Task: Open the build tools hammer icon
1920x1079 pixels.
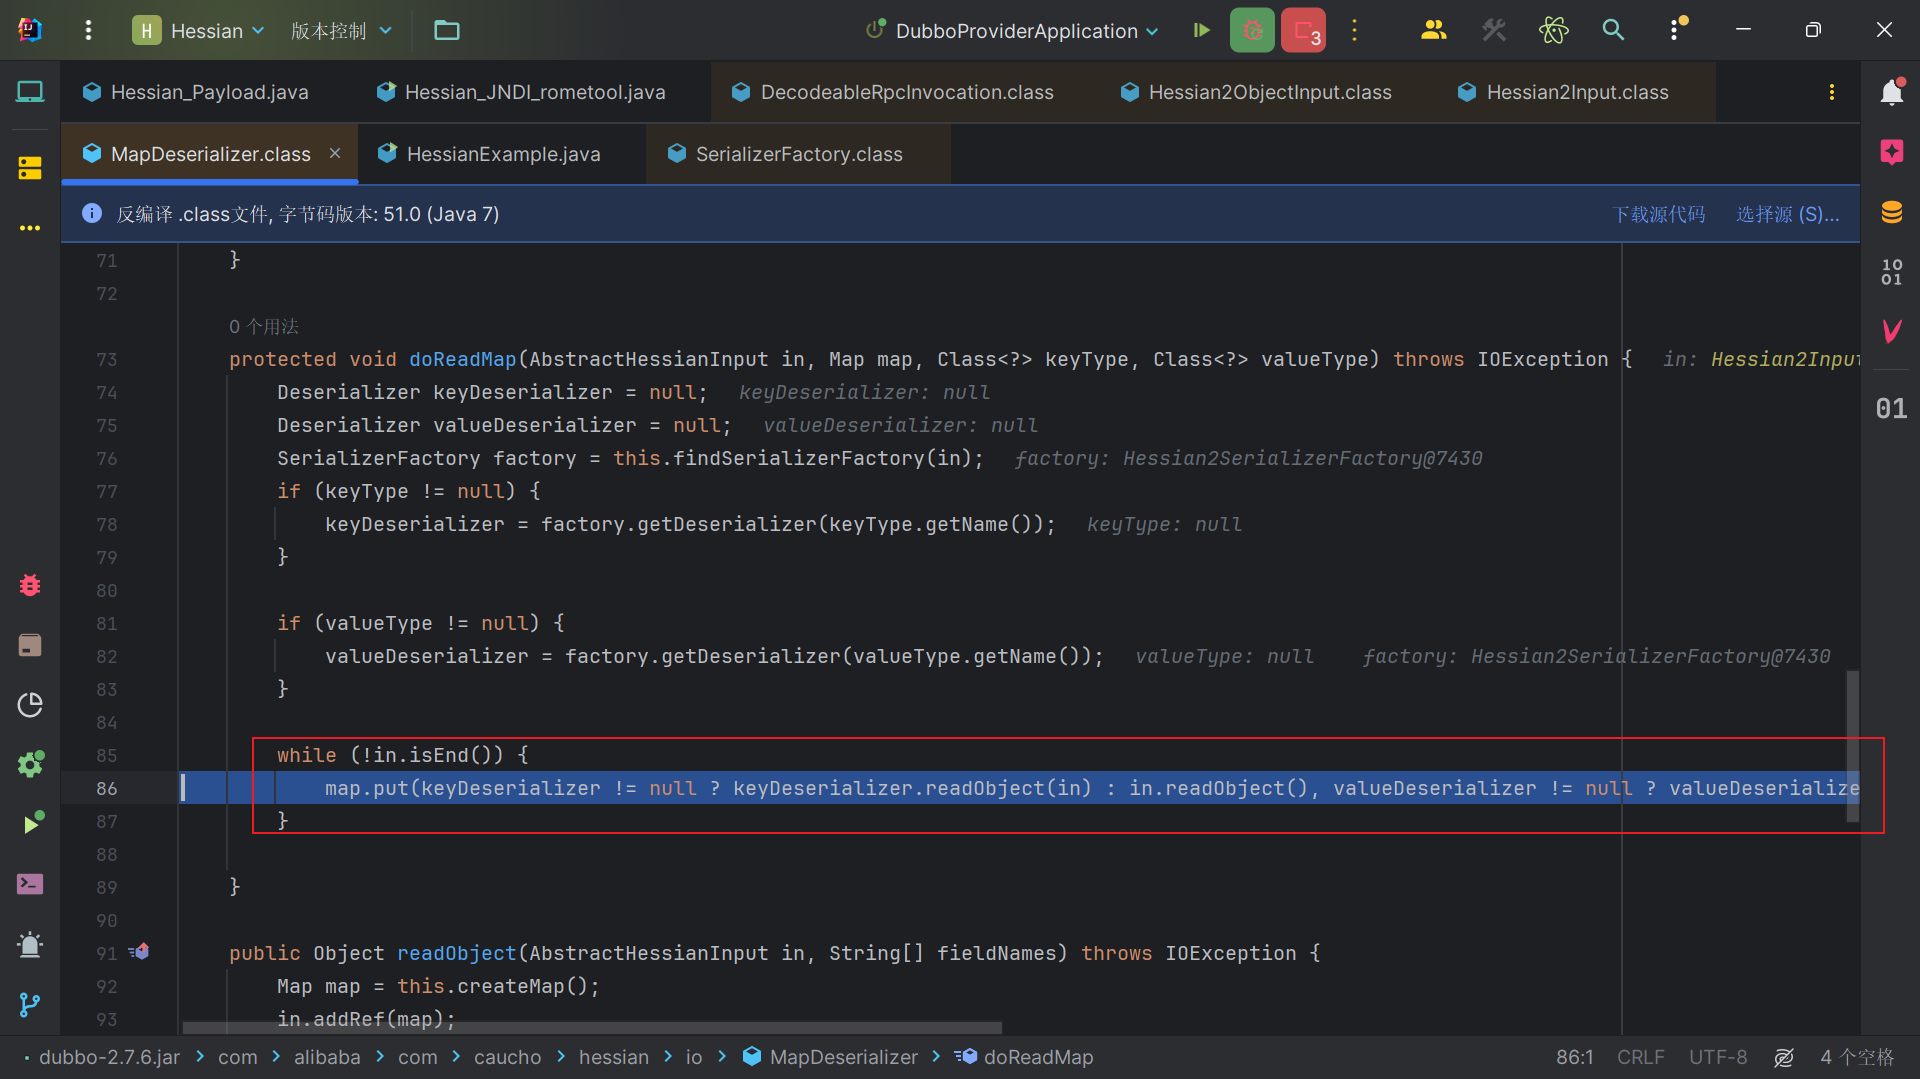Action: click(1494, 30)
